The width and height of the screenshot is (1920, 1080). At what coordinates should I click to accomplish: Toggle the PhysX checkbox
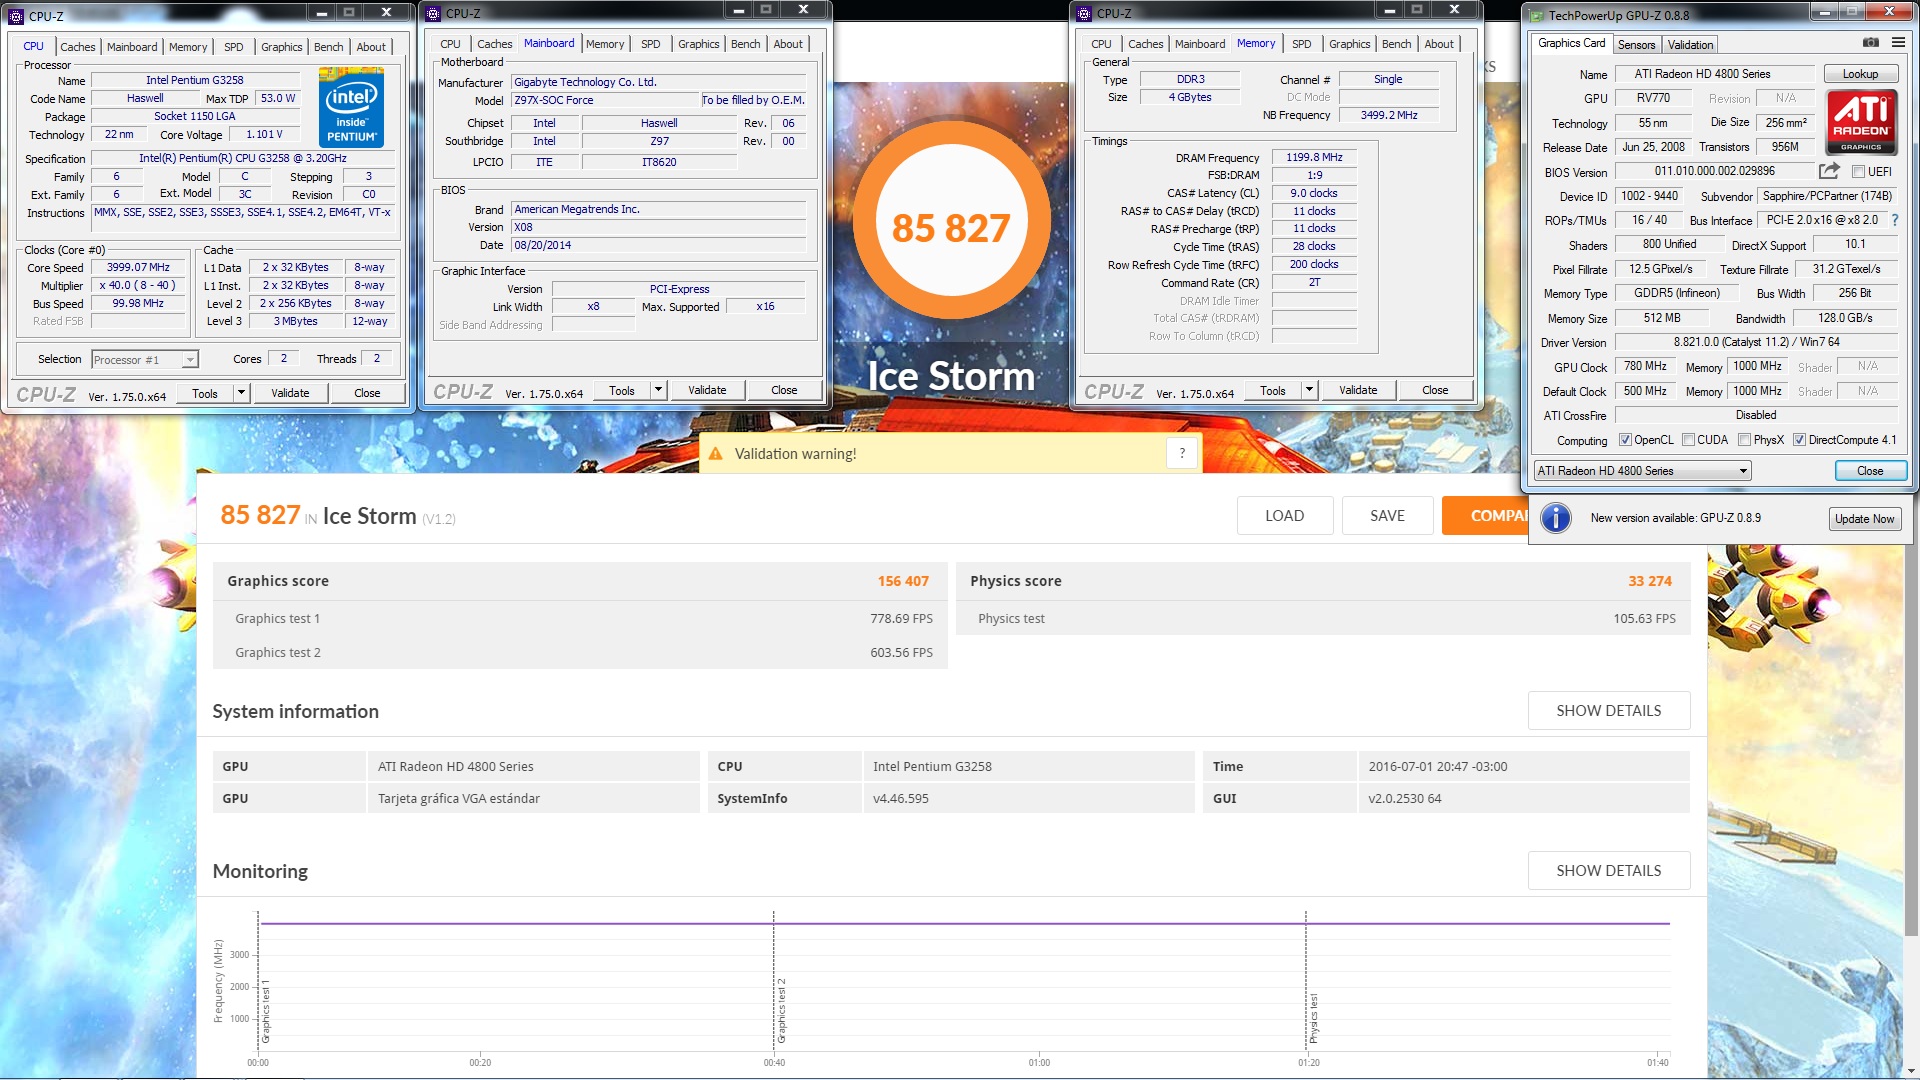tap(1744, 440)
